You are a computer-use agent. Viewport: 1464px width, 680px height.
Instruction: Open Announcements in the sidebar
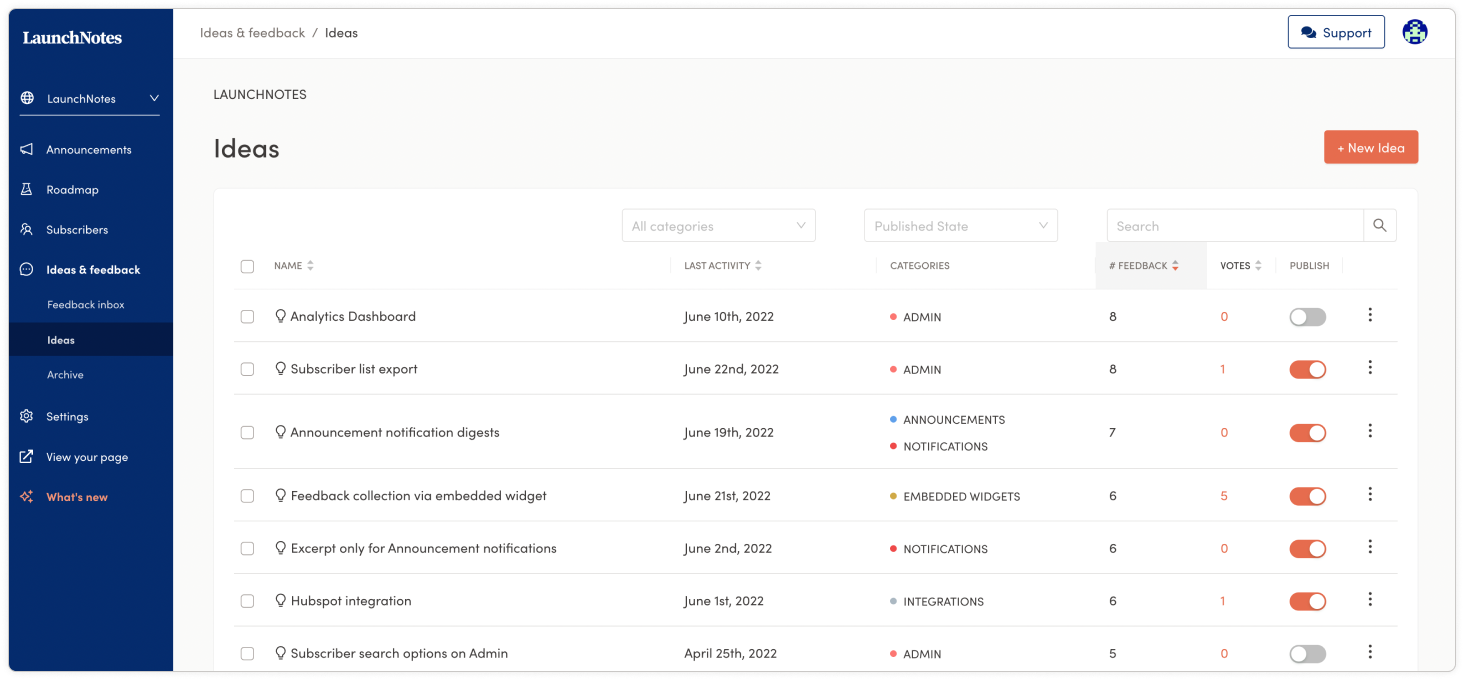(89, 149)
